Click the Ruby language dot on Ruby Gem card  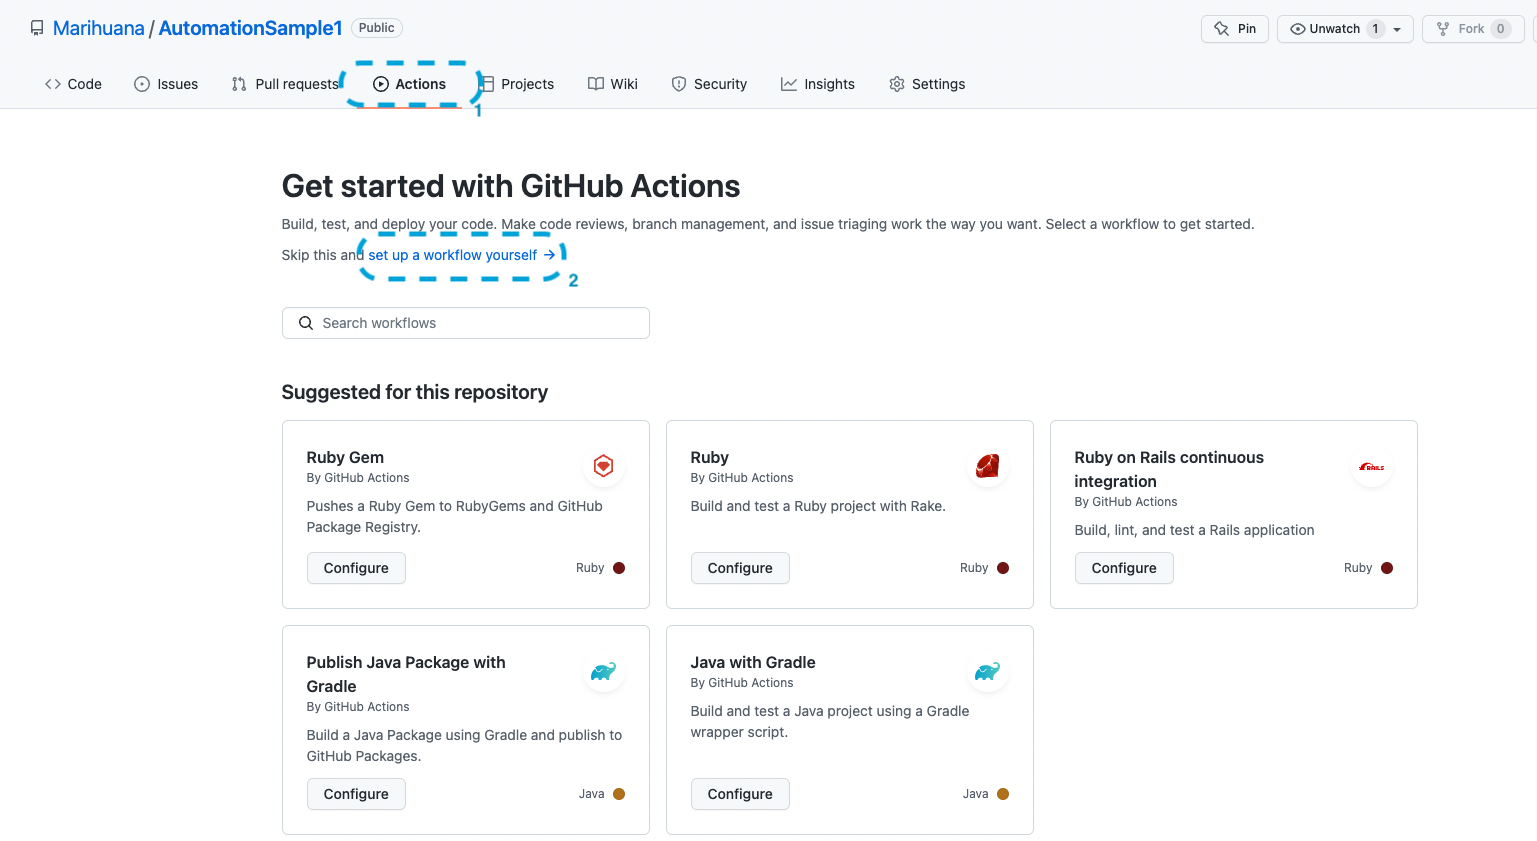click(619, 568)
